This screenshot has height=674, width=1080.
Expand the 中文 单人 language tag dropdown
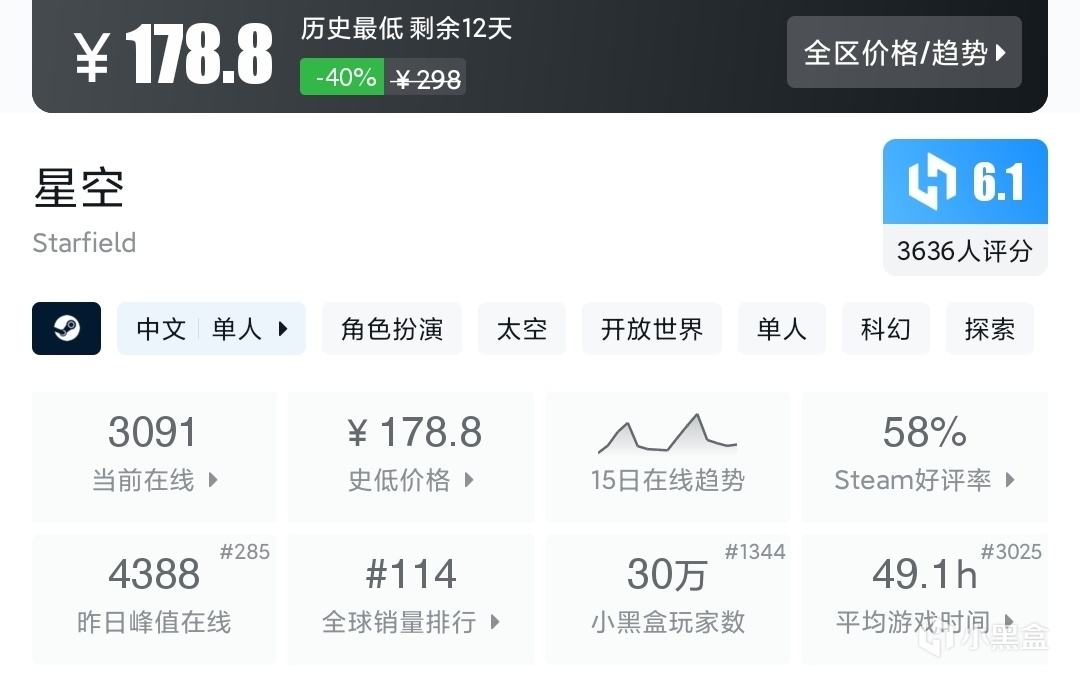click(x=211, y=328)
